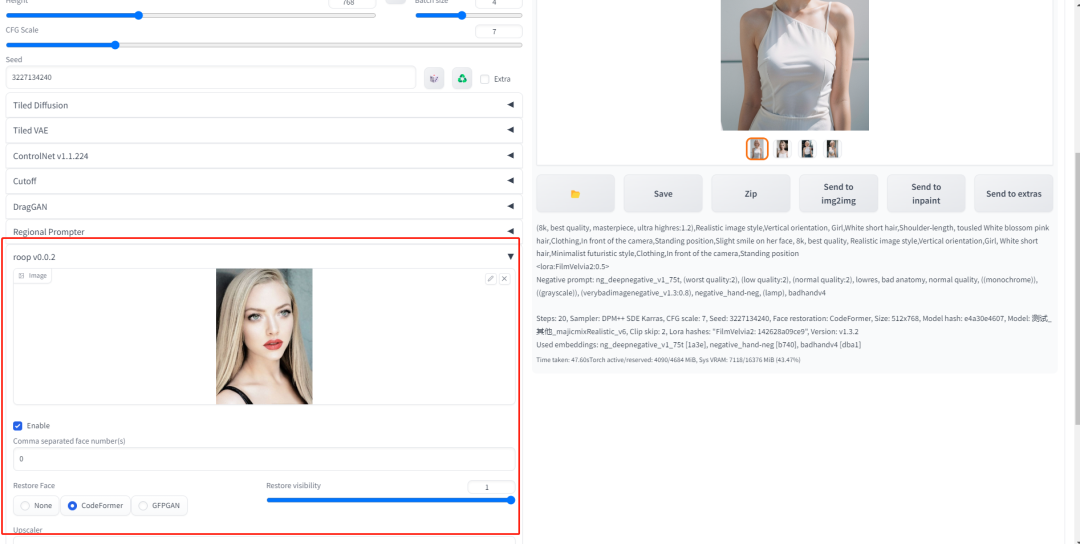Adjust the Height slider
Viewport: 1080px width, 544px height.
coord(191,15)
